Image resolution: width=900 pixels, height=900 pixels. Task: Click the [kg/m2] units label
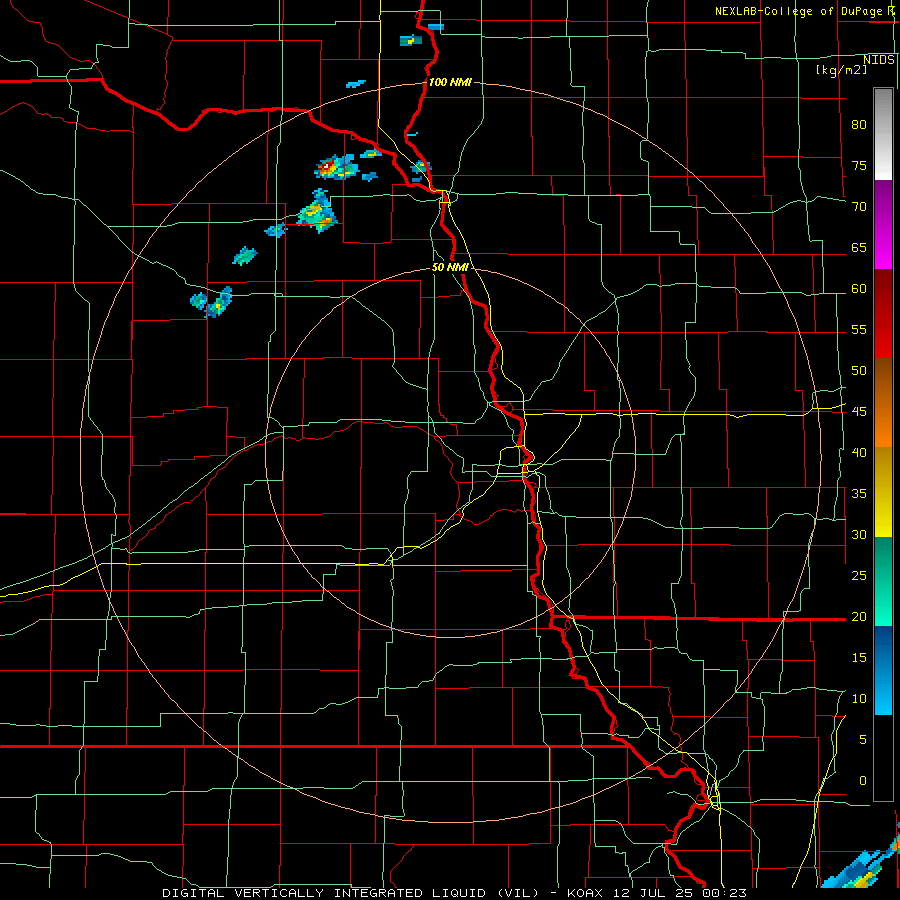tap(841, 70)
